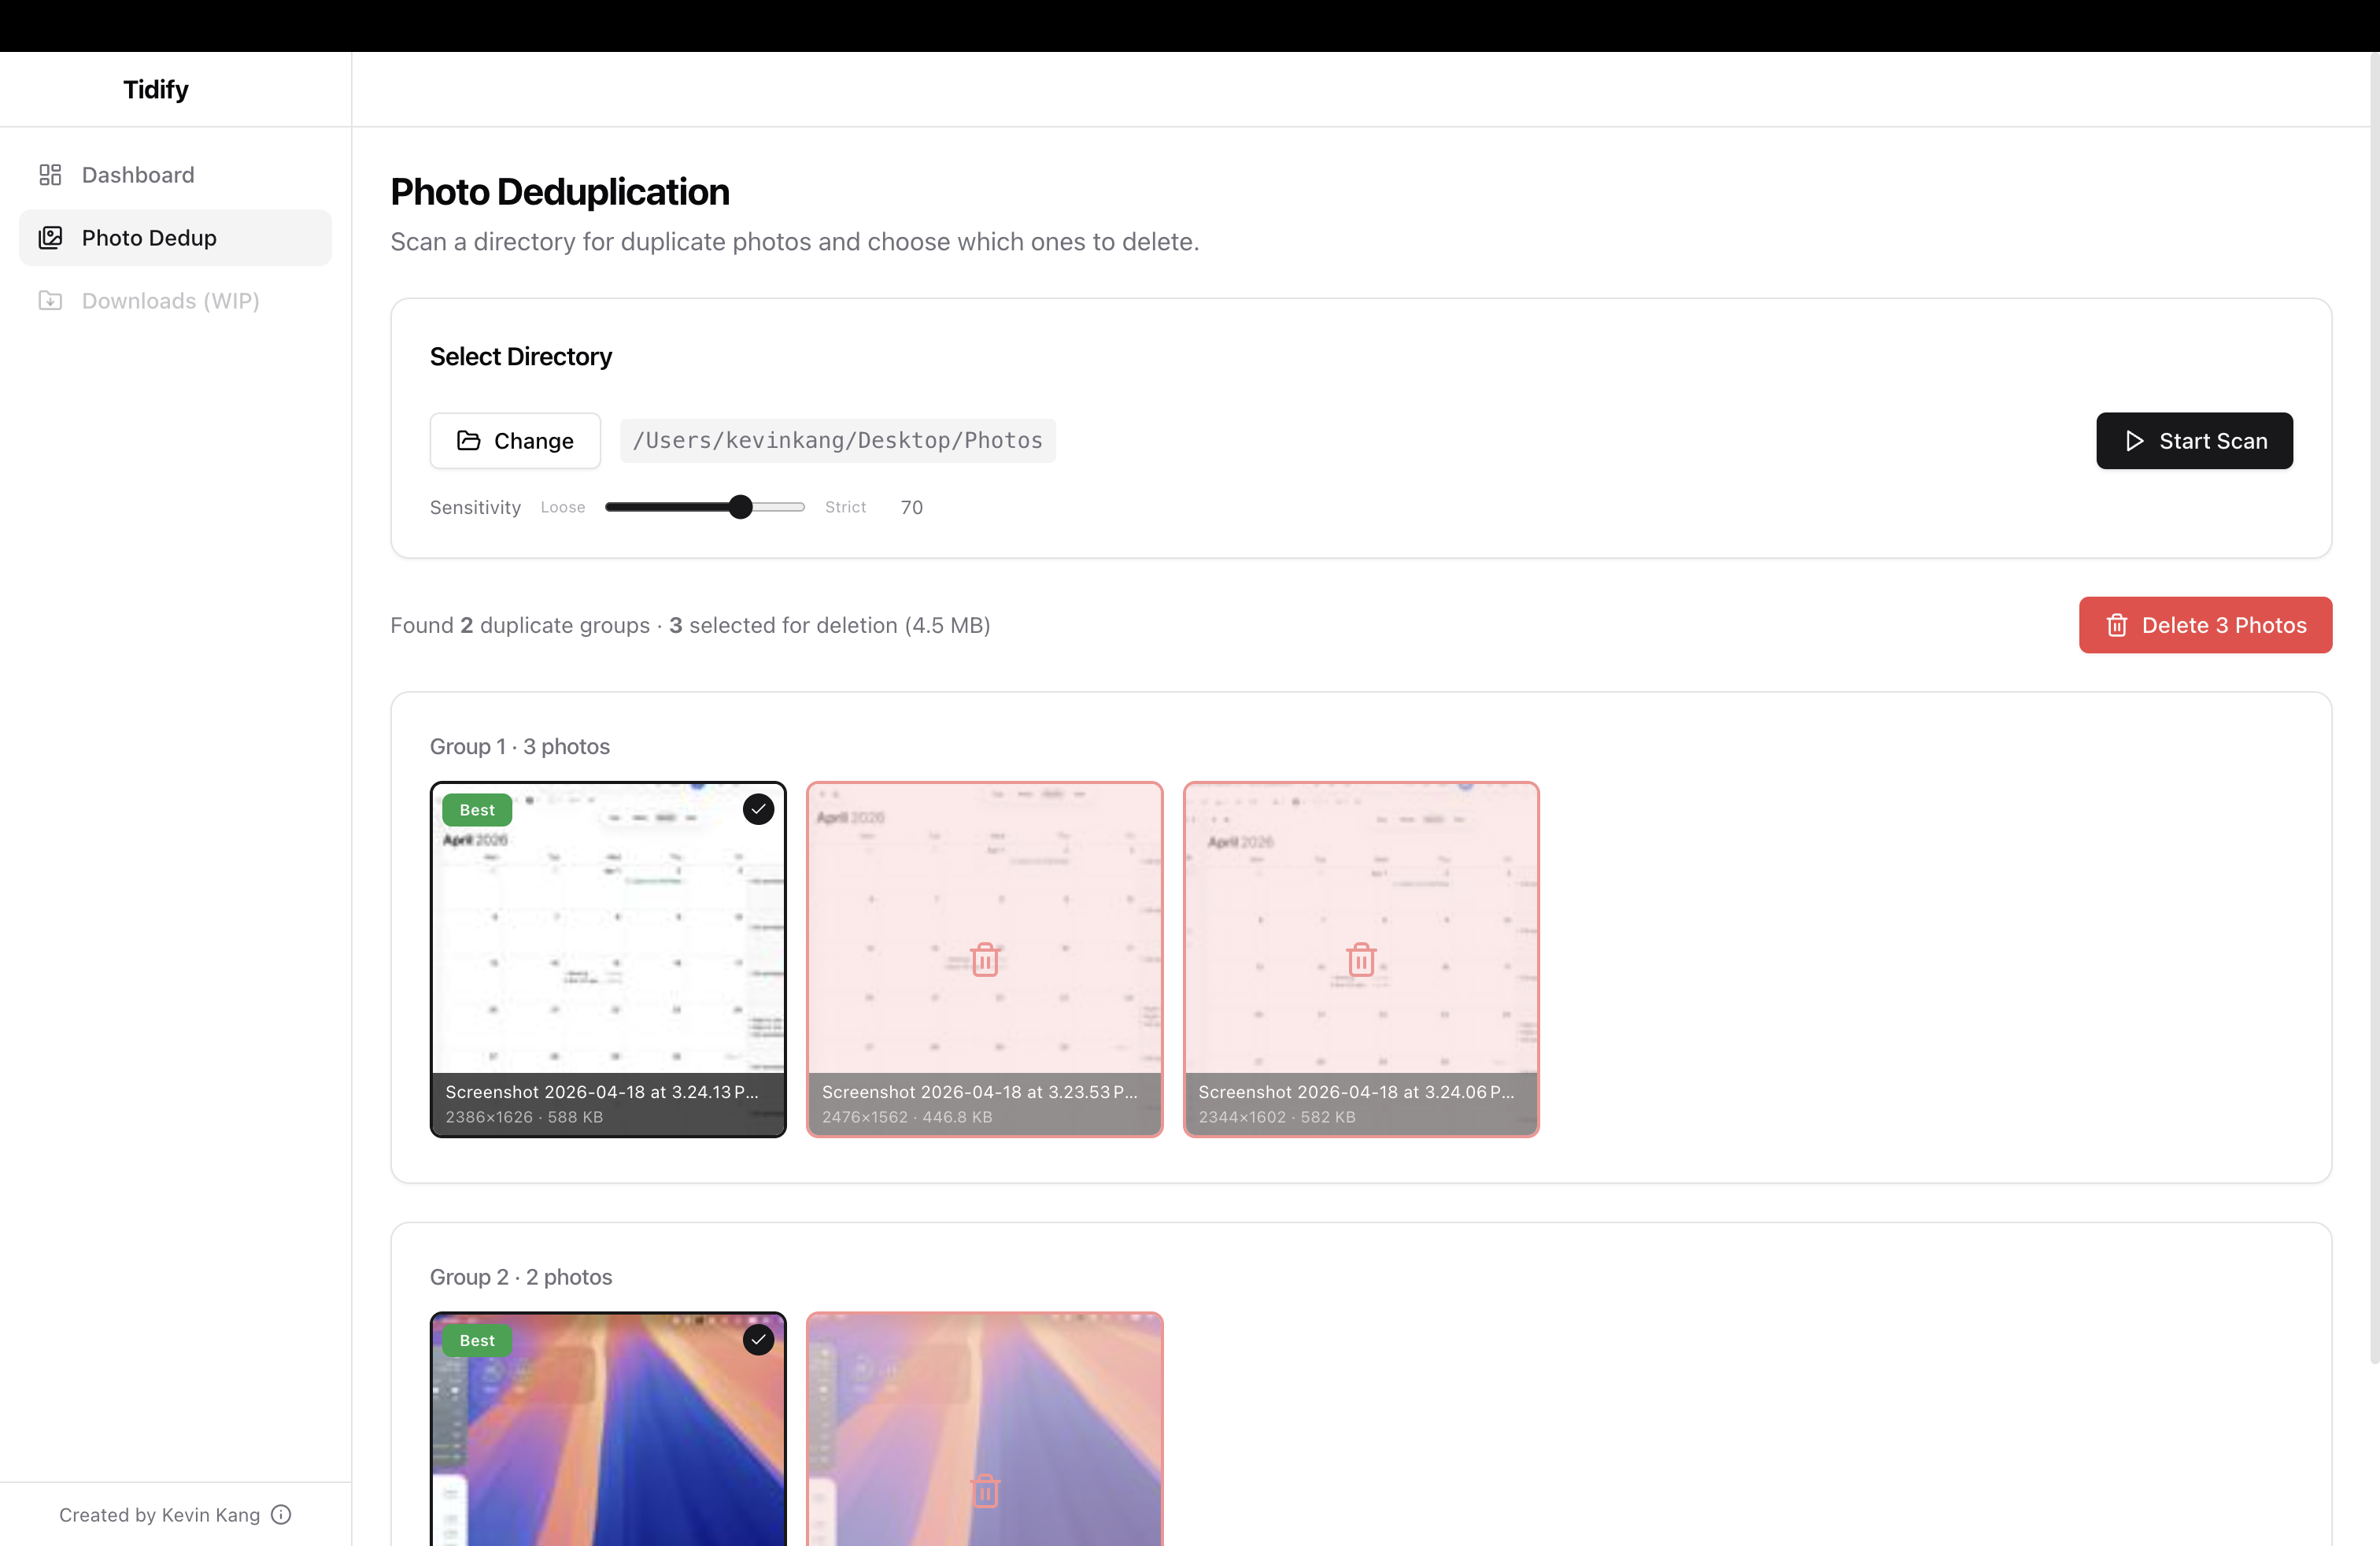This screenshot has height=1546, width=2380.
Task: Click the Best badge in Group 1
Action: tap(477, 810)
